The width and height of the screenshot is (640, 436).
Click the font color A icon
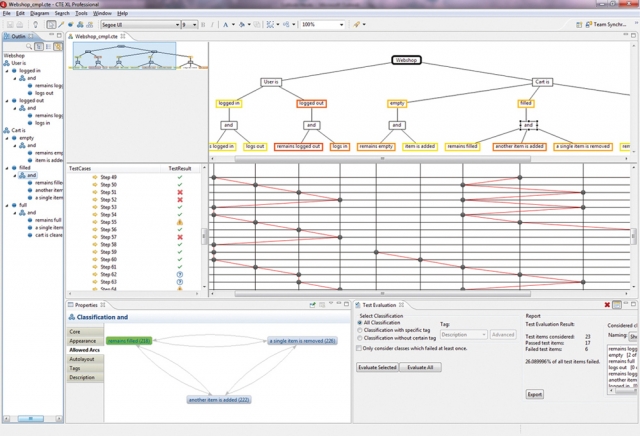pos(225,24)
